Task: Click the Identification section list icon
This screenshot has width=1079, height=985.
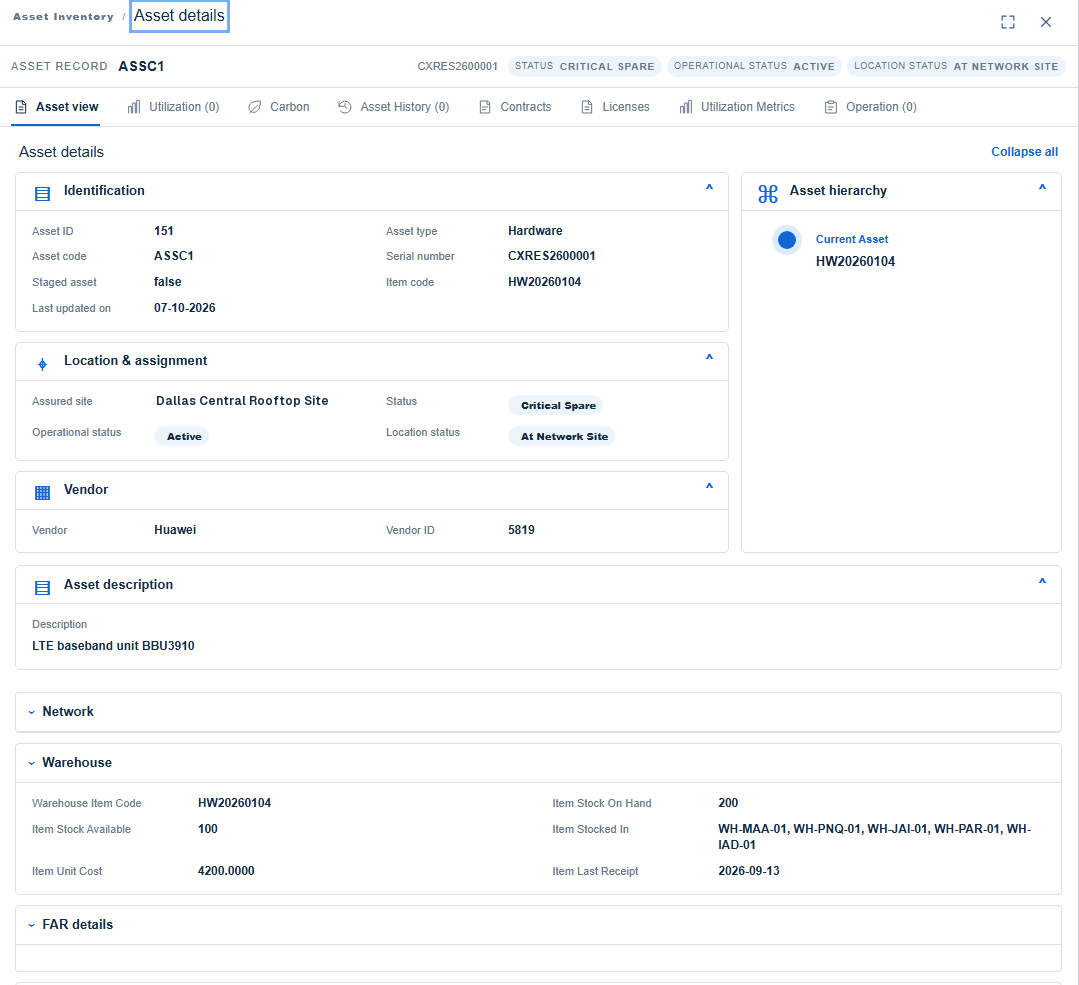Action: tap(42, 194)
